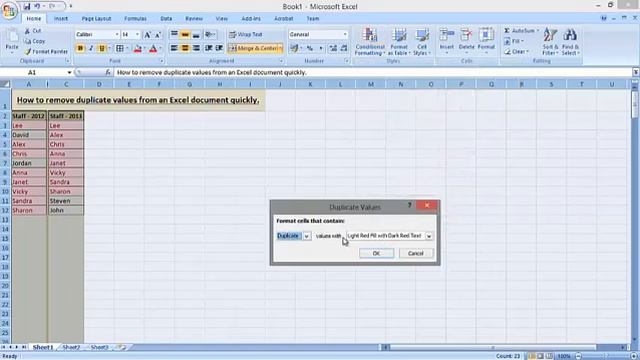This screenshot has width=640, height=360.
Task: Toggle Center alignment
Action: (x=185, y=48)
